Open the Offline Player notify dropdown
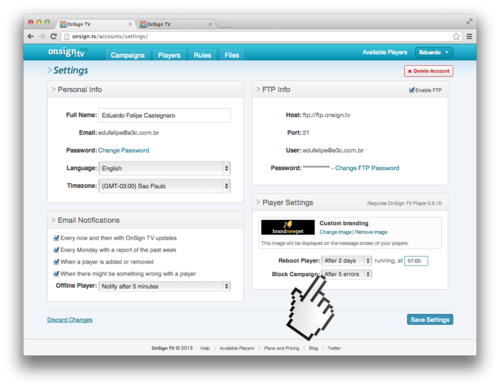Screen dimensions: 500x388 point(164,286)
